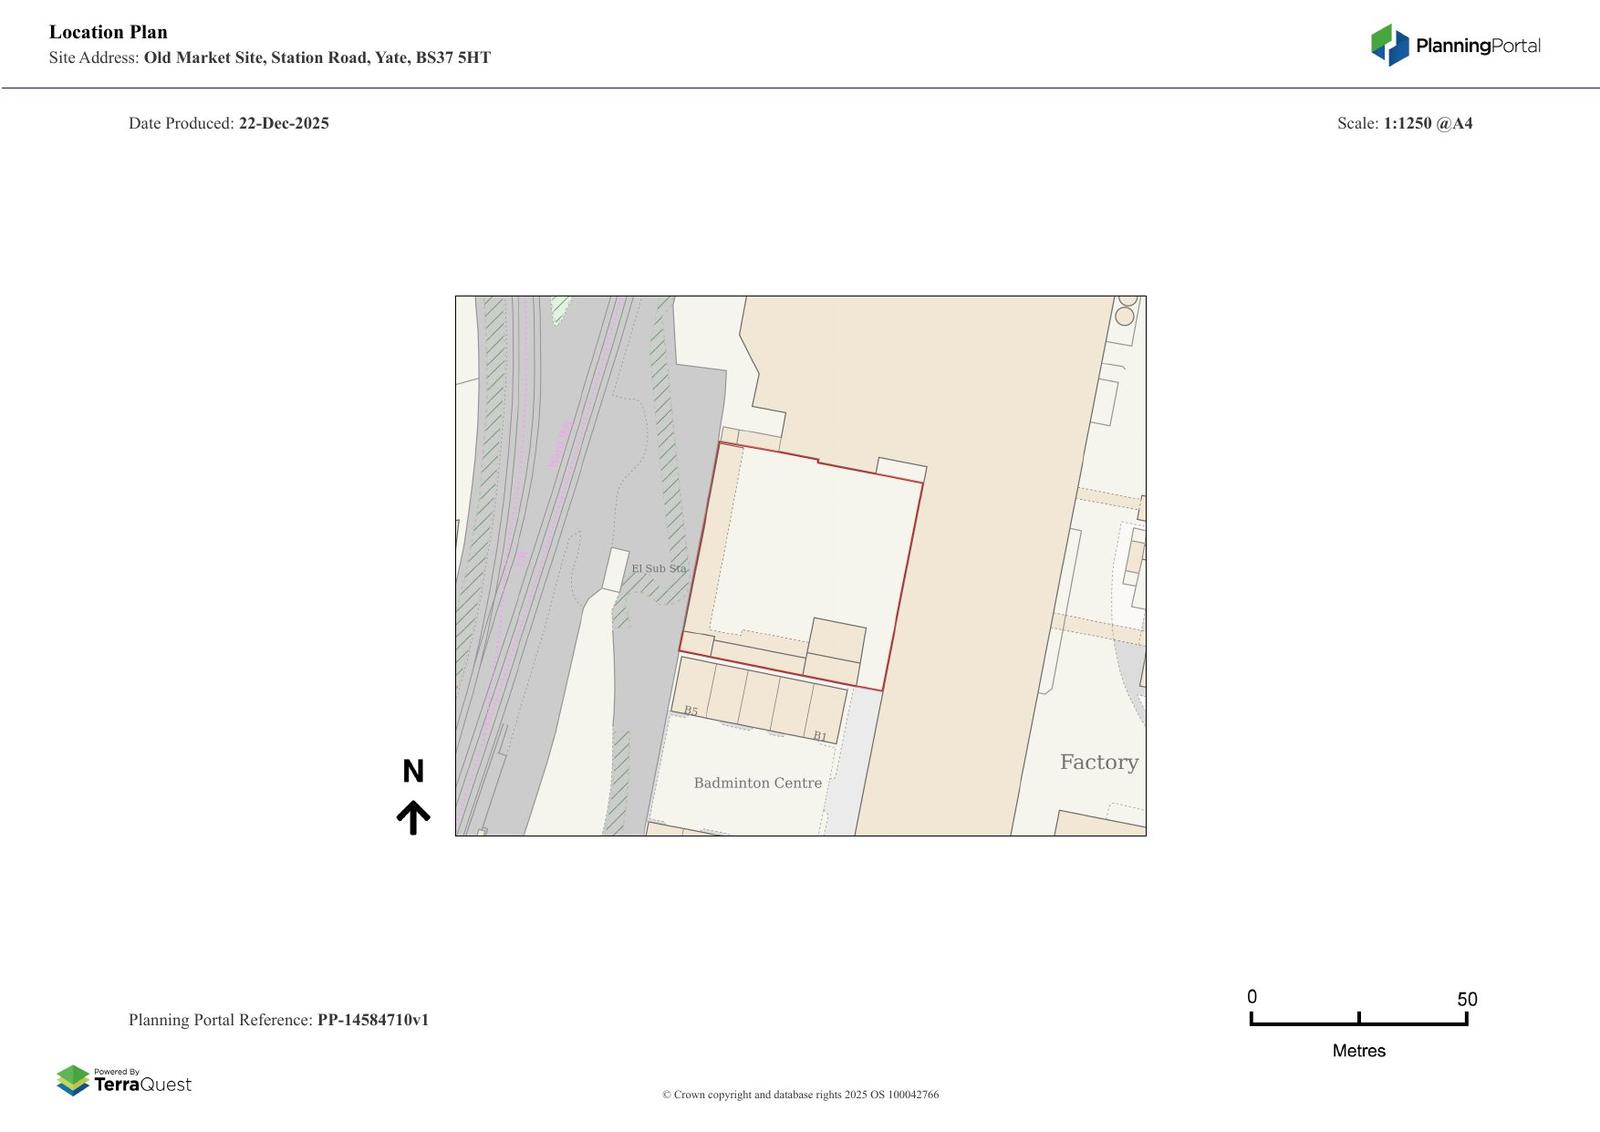Click the B5 unit label on map
Image resolution: width=1600 pixels, height=1132 pixels.
(x=690, y=711)
